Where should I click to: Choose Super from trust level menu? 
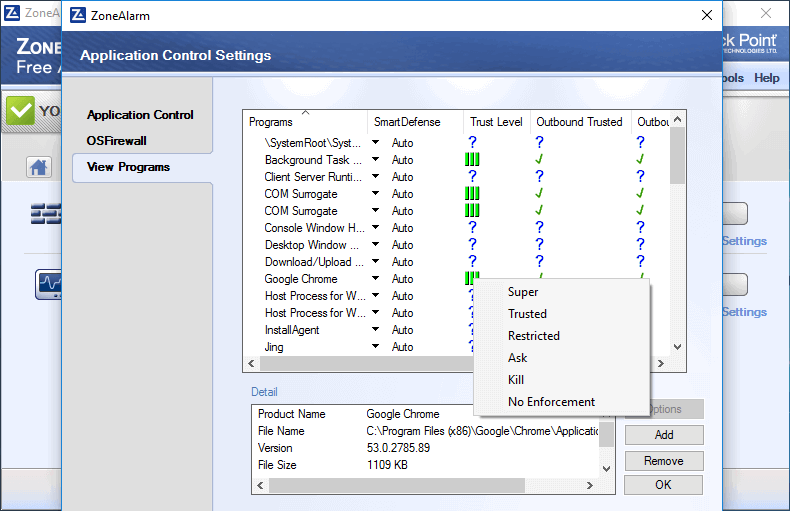coord(562,292)
